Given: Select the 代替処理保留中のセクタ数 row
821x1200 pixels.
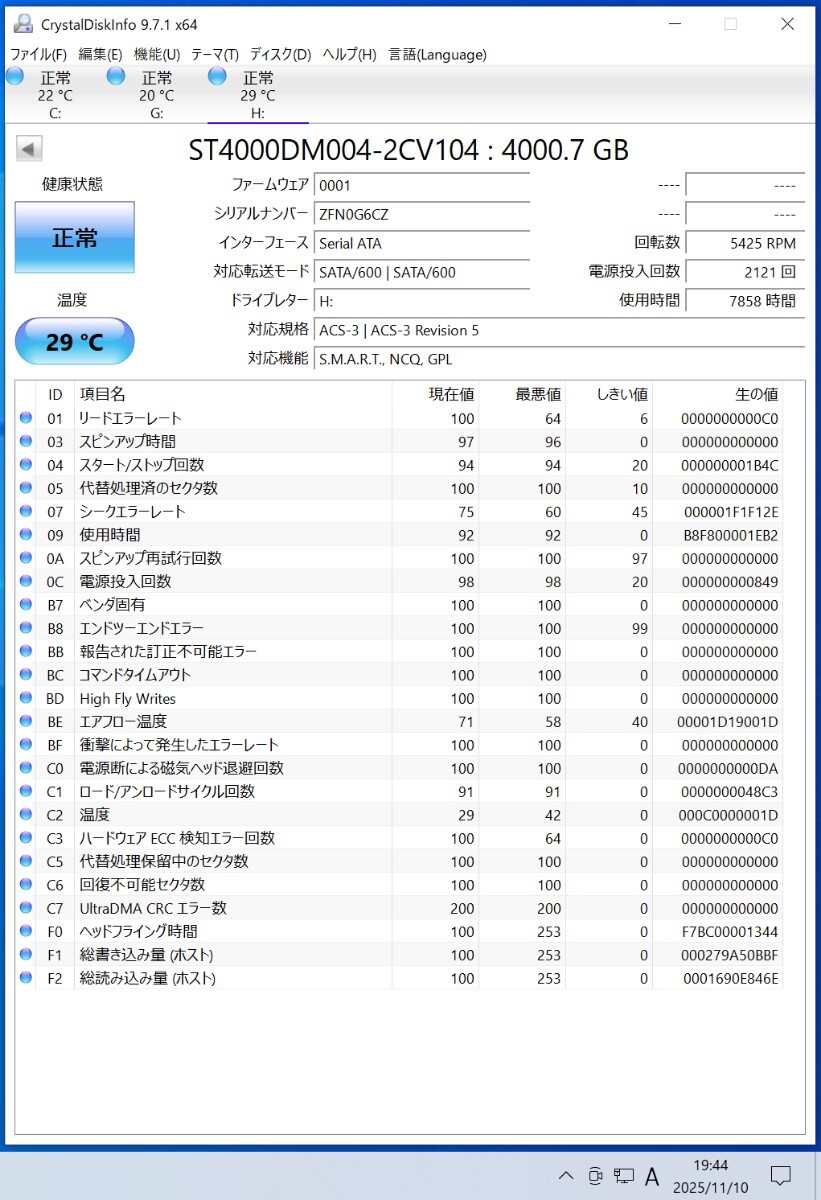Looking at the screenshot, I should (400, 861).
